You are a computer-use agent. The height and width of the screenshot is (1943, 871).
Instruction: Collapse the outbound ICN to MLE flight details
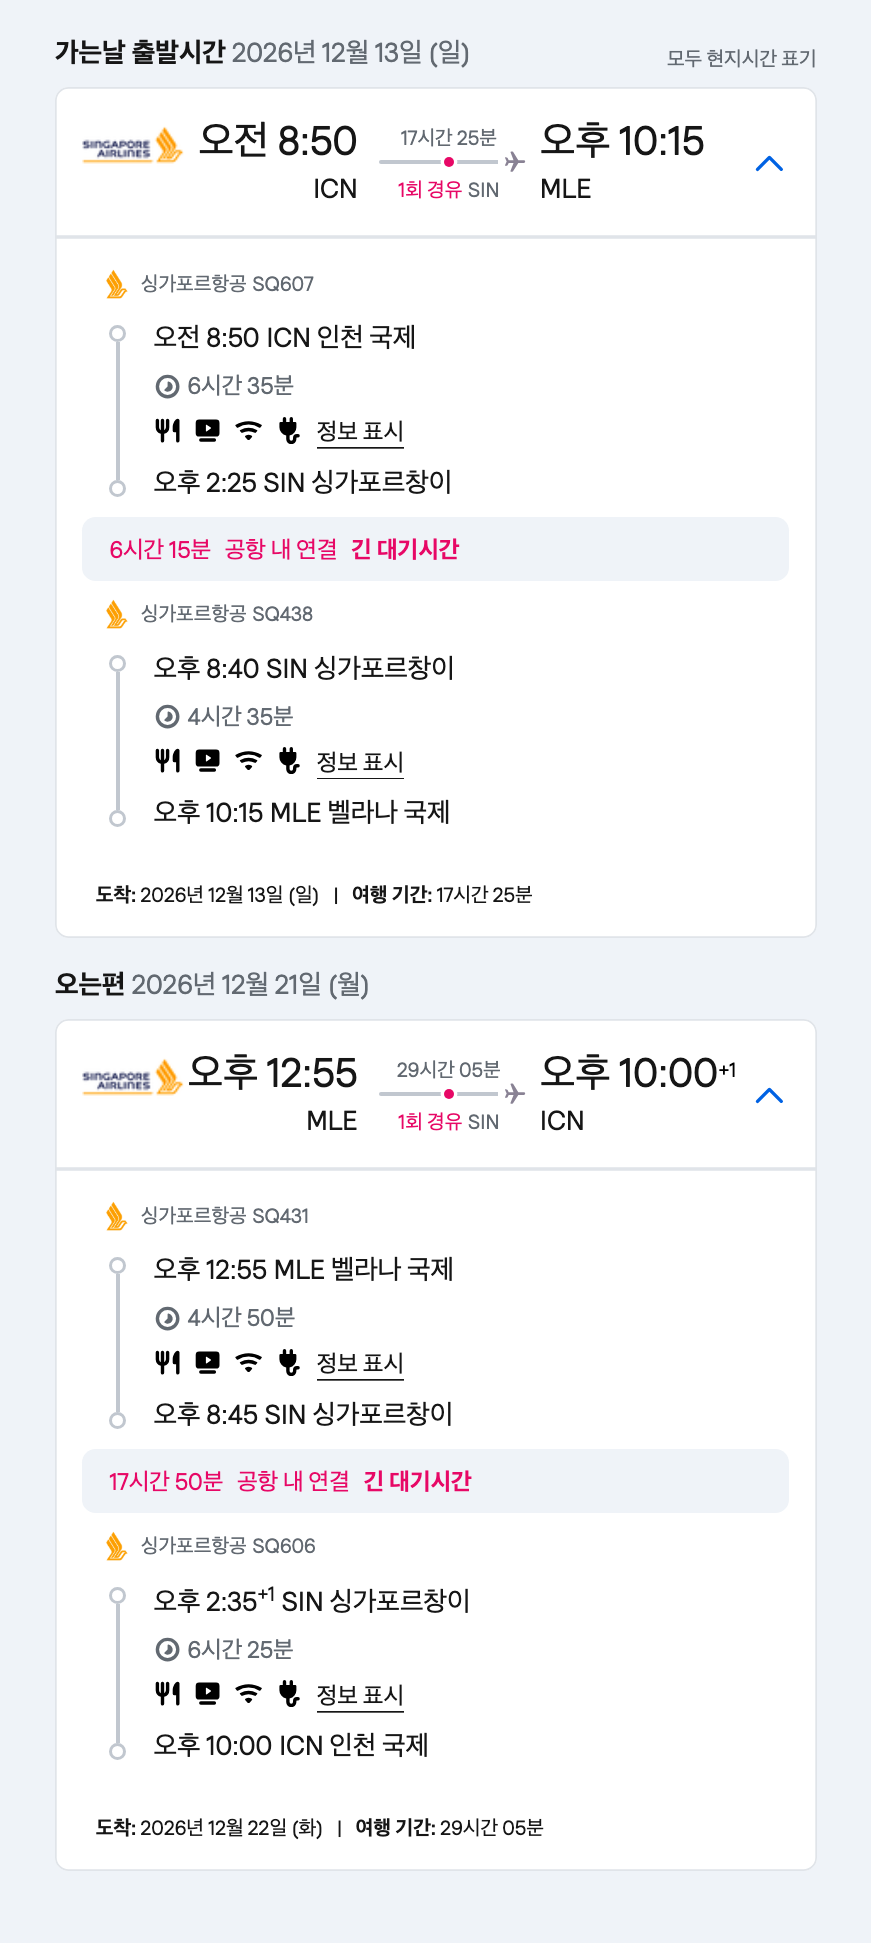point(769,164)
